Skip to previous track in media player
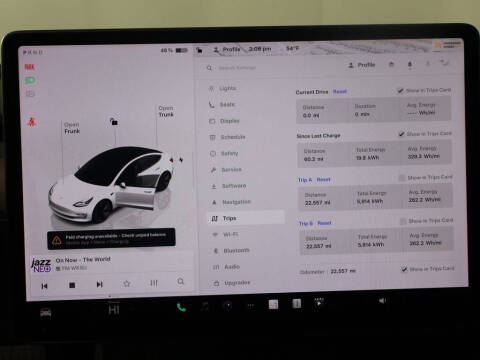480x360 pixels. tap(44, 286)
